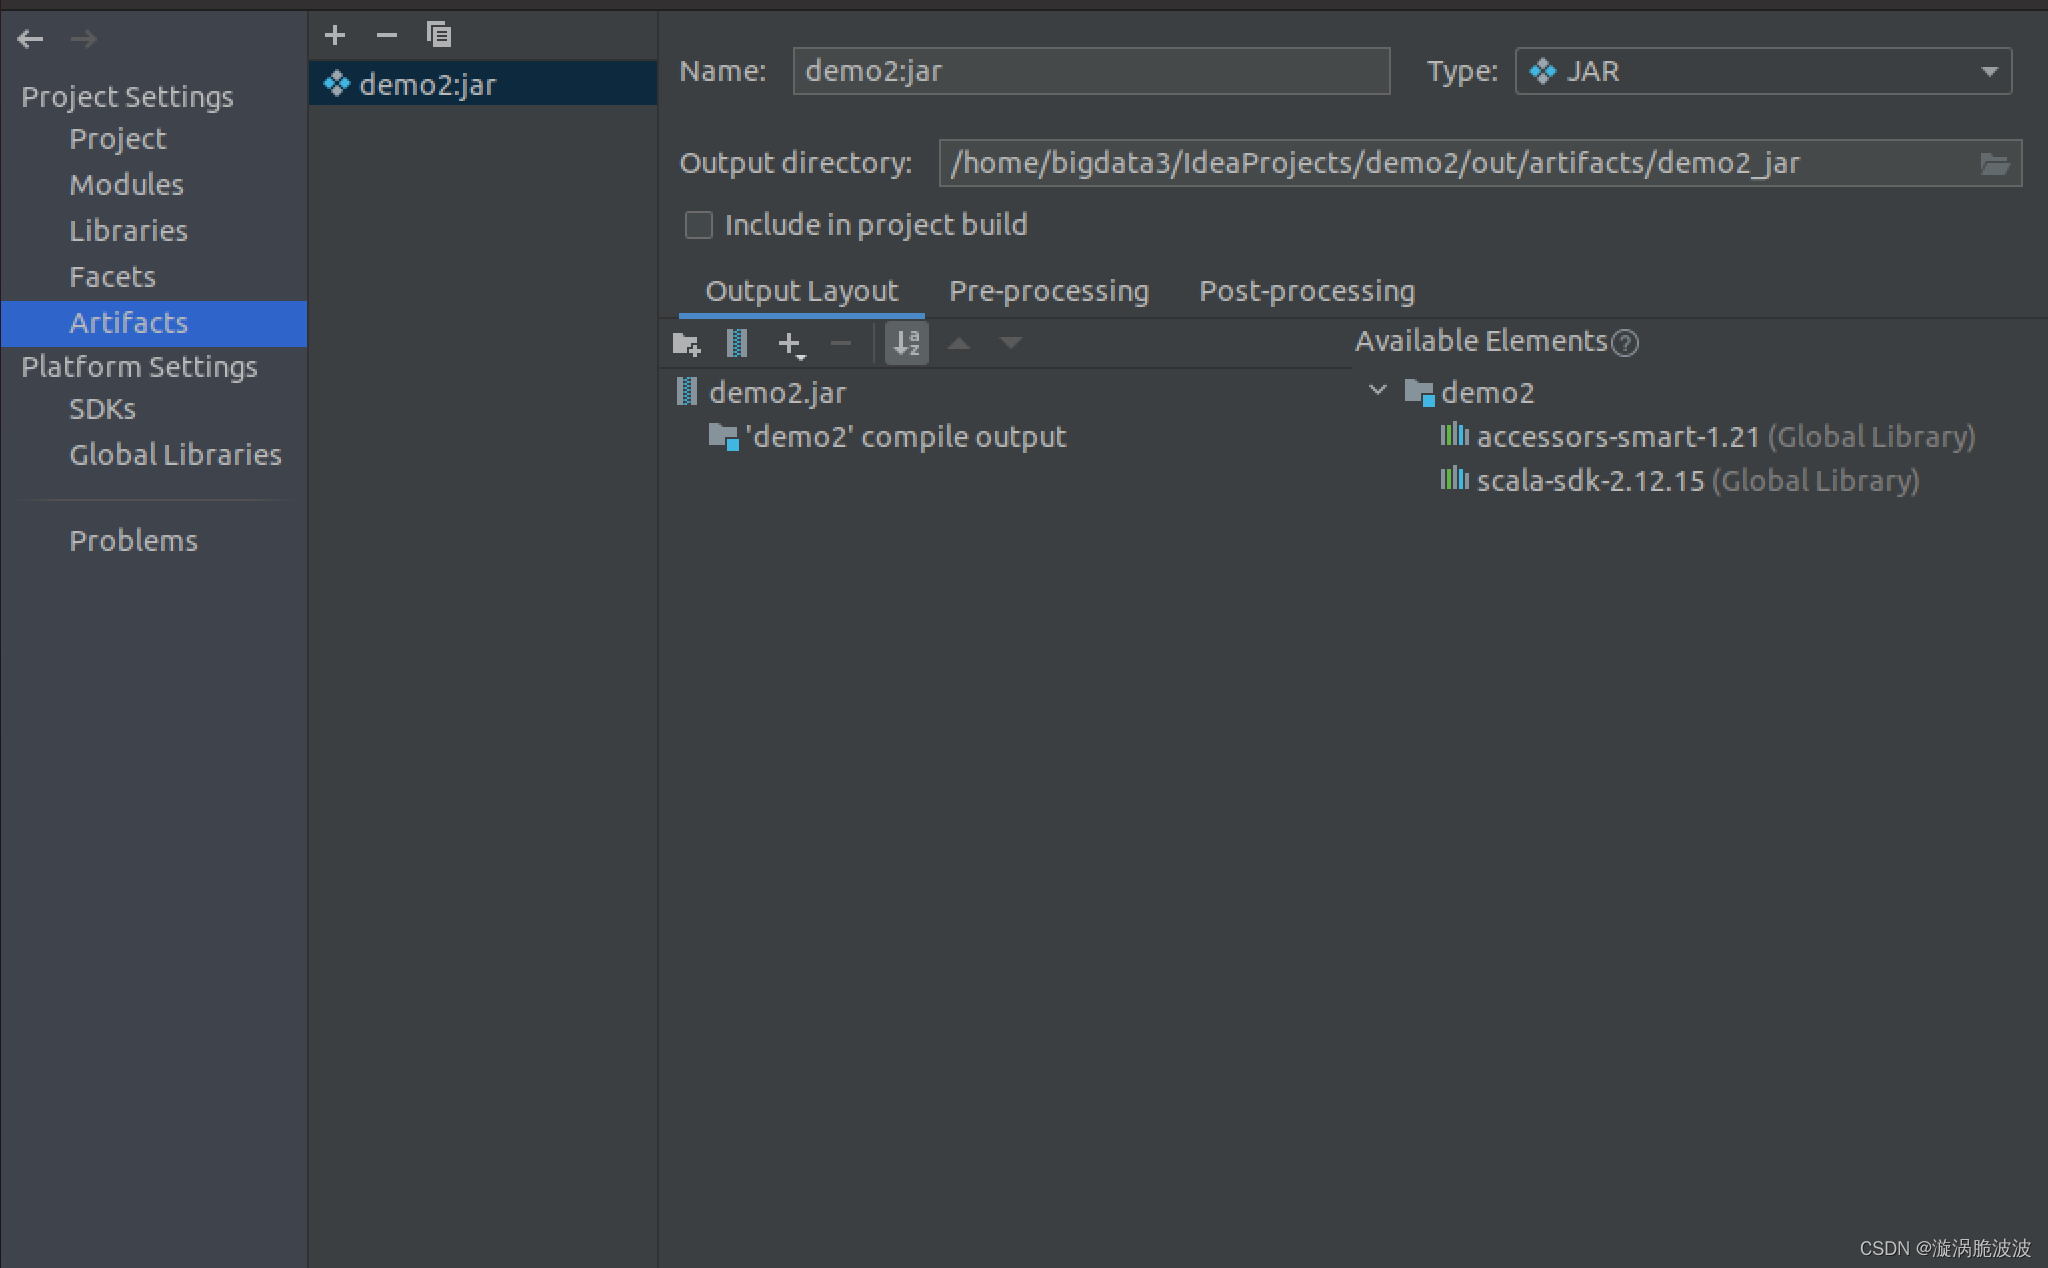Open Modules in Project Settings
Image resolution: width=2048 pixels, height=1268 pixels.
[127, 185]
